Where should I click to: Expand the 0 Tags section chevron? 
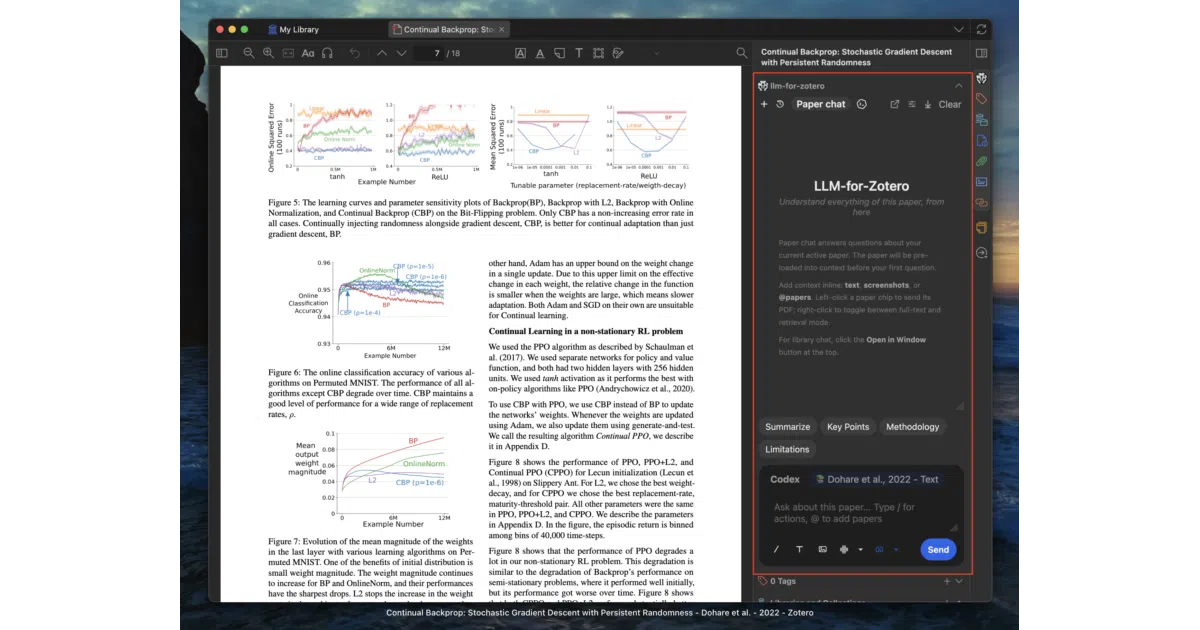point(959,580)
